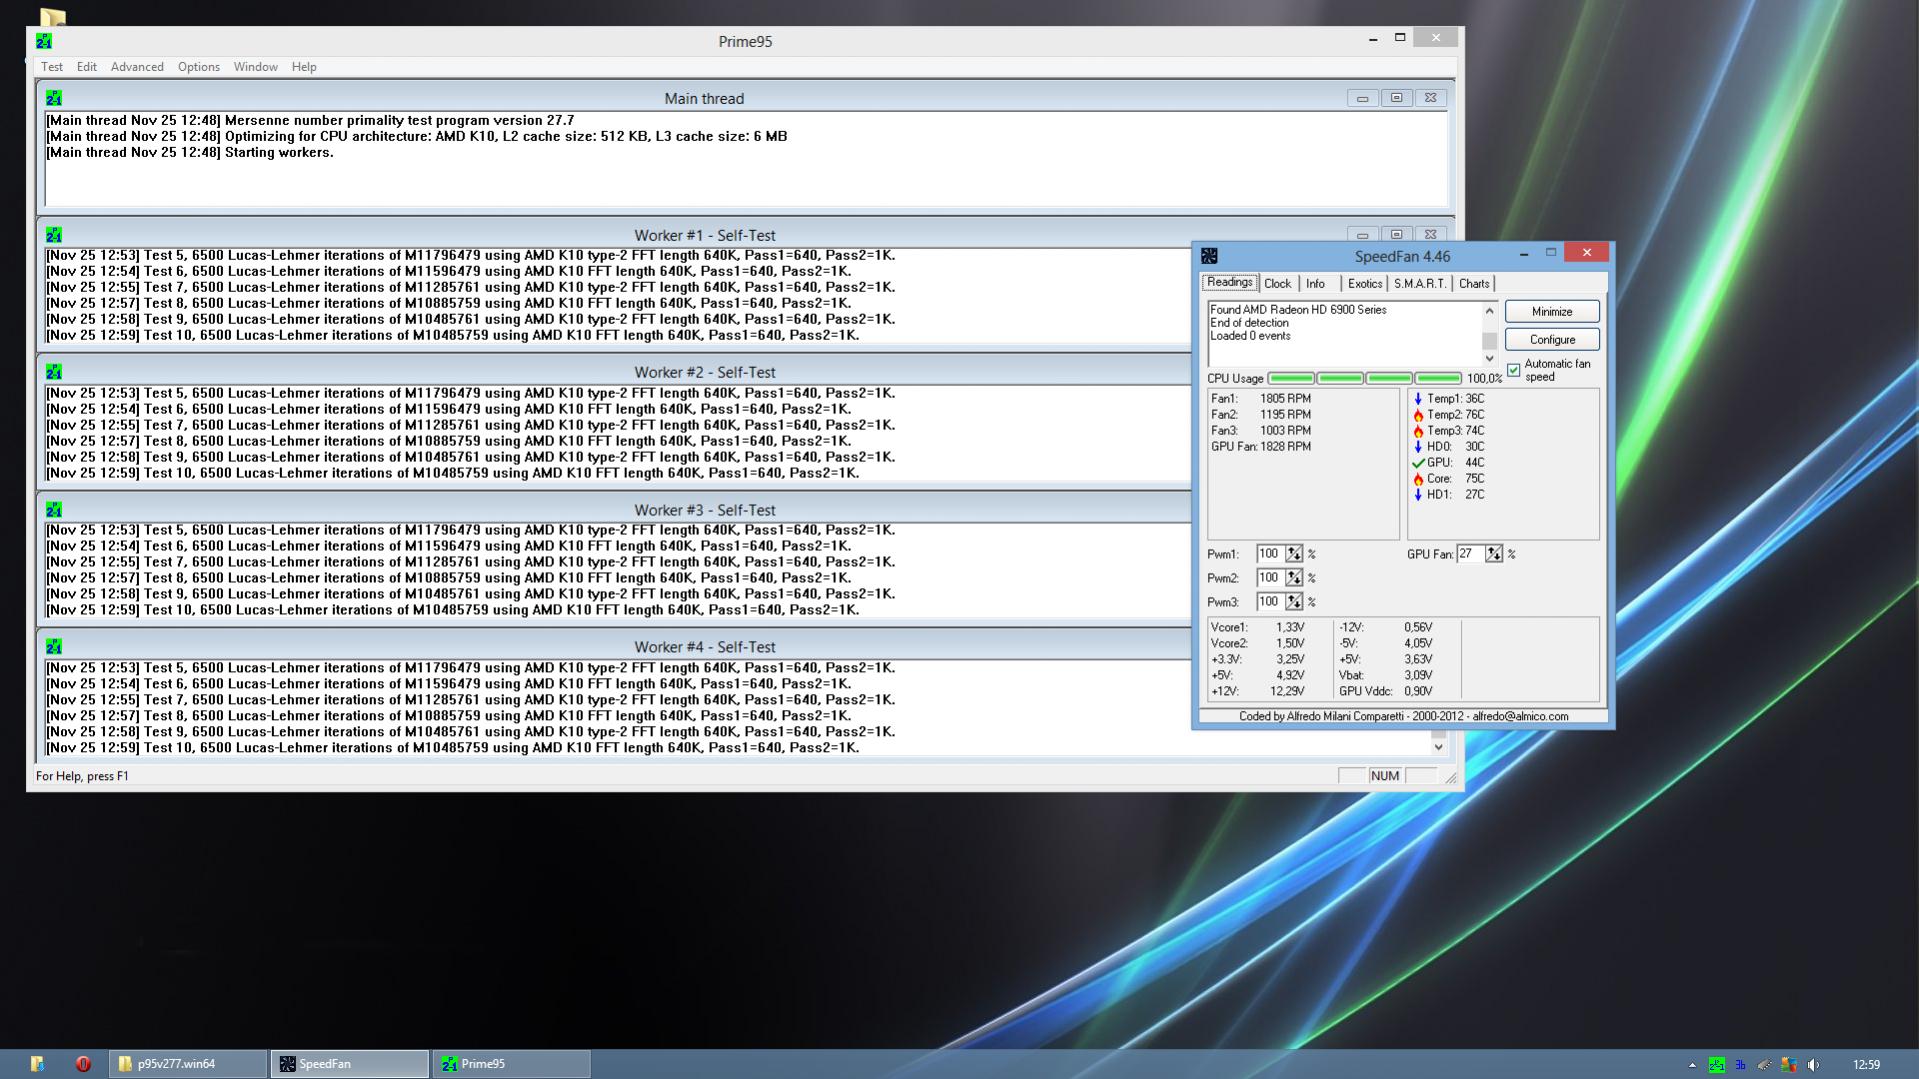
Task: Select the Readings tab in SpeedFan
Action: click(1230, 283)
